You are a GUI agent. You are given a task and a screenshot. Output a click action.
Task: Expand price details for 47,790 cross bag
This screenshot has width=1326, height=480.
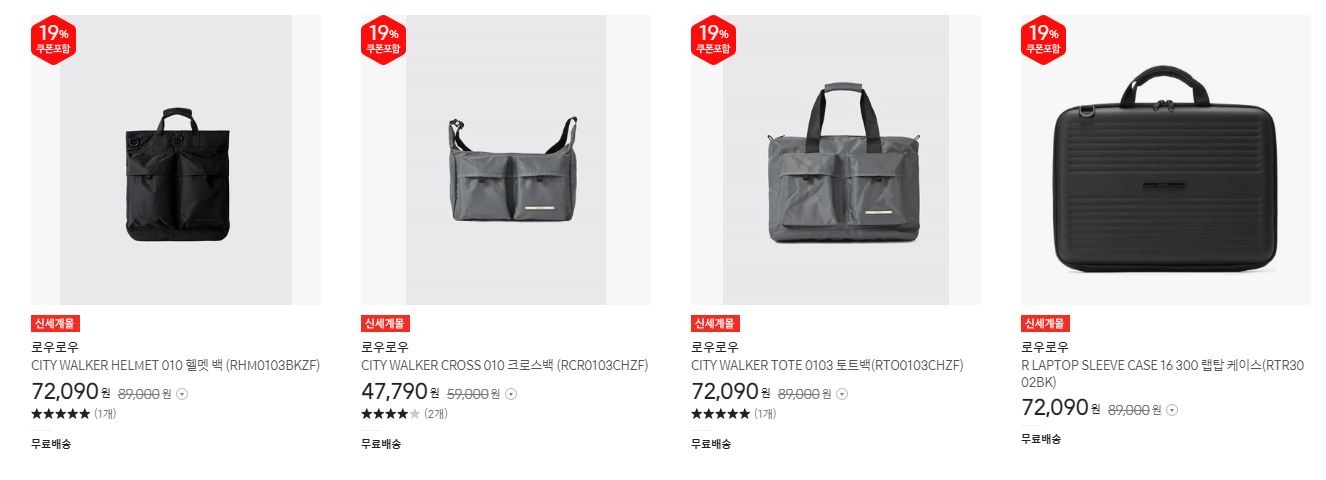(512, 394)
